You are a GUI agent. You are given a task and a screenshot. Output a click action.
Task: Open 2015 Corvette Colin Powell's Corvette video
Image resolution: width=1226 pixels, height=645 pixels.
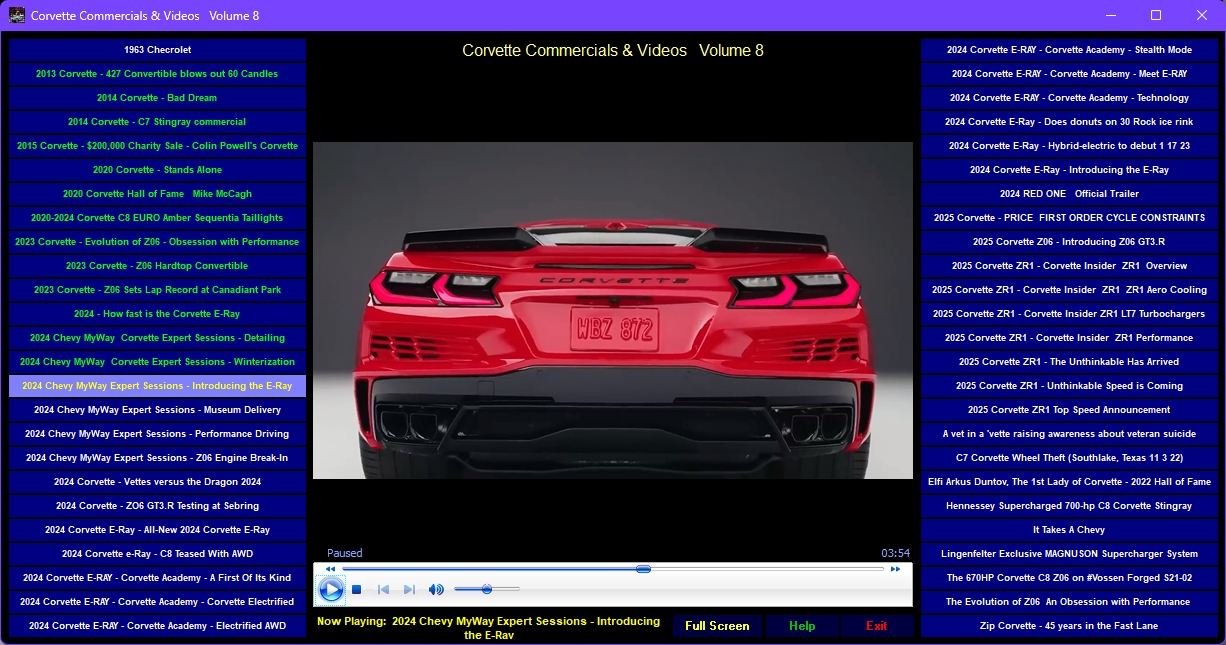(157, 145)
